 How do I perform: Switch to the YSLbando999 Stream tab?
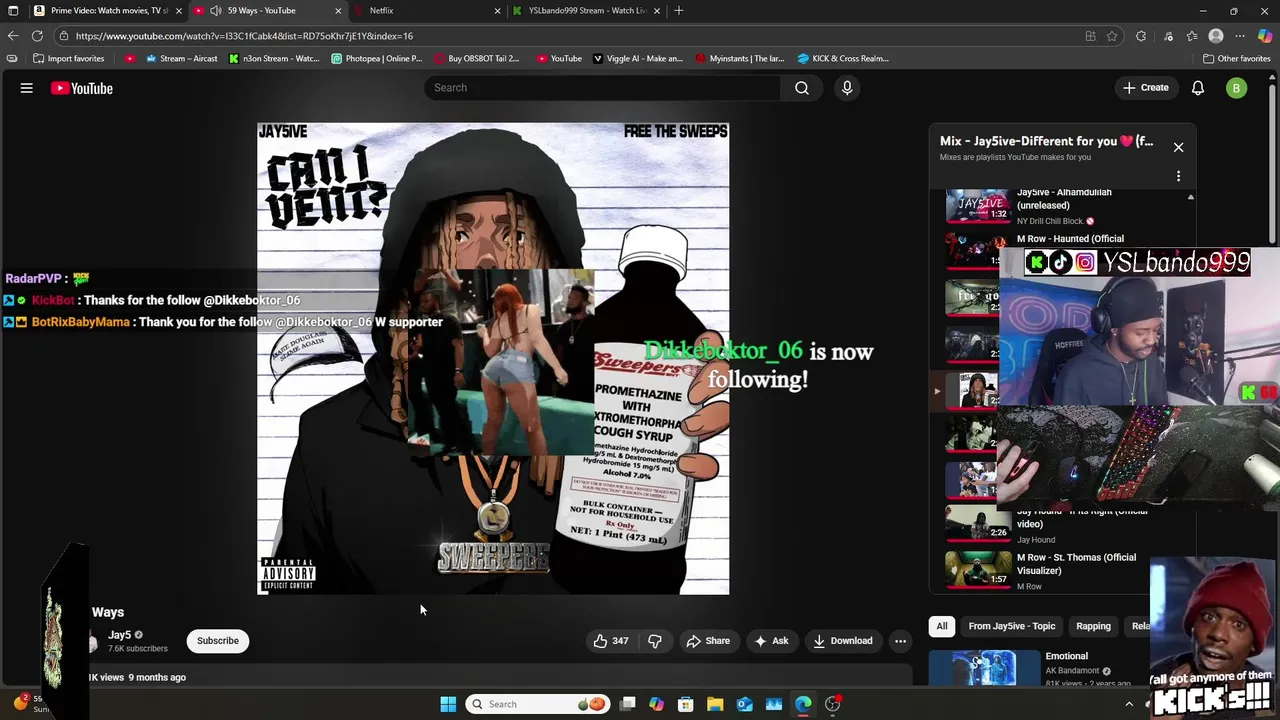(585, 11)
